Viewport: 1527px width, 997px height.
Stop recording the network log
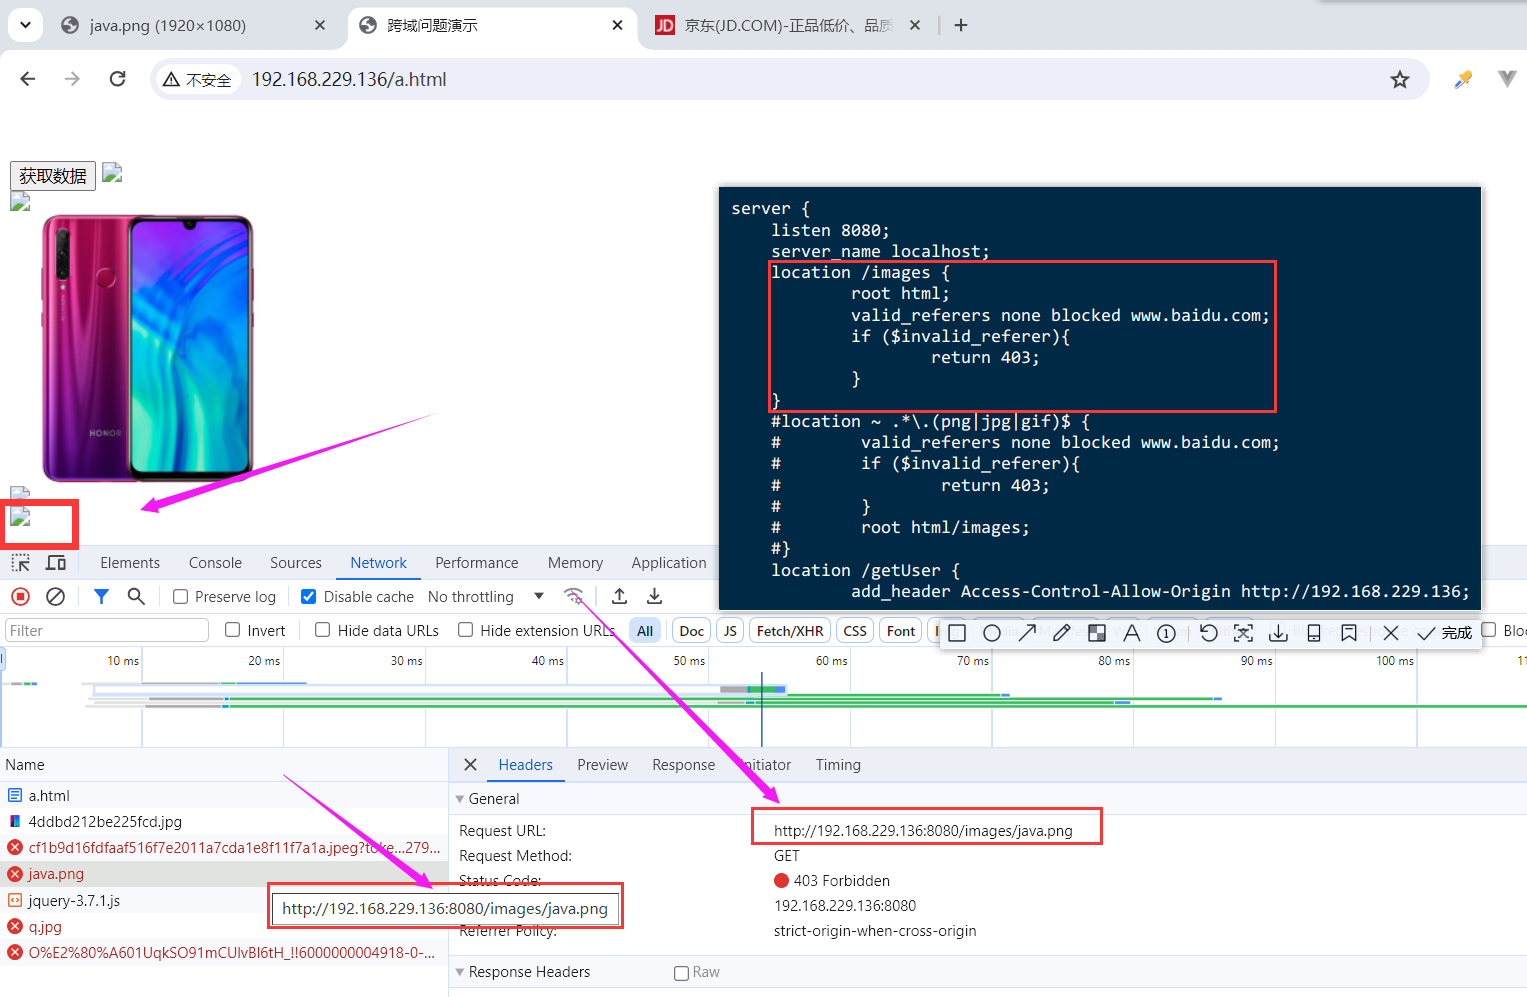point(20,597)
